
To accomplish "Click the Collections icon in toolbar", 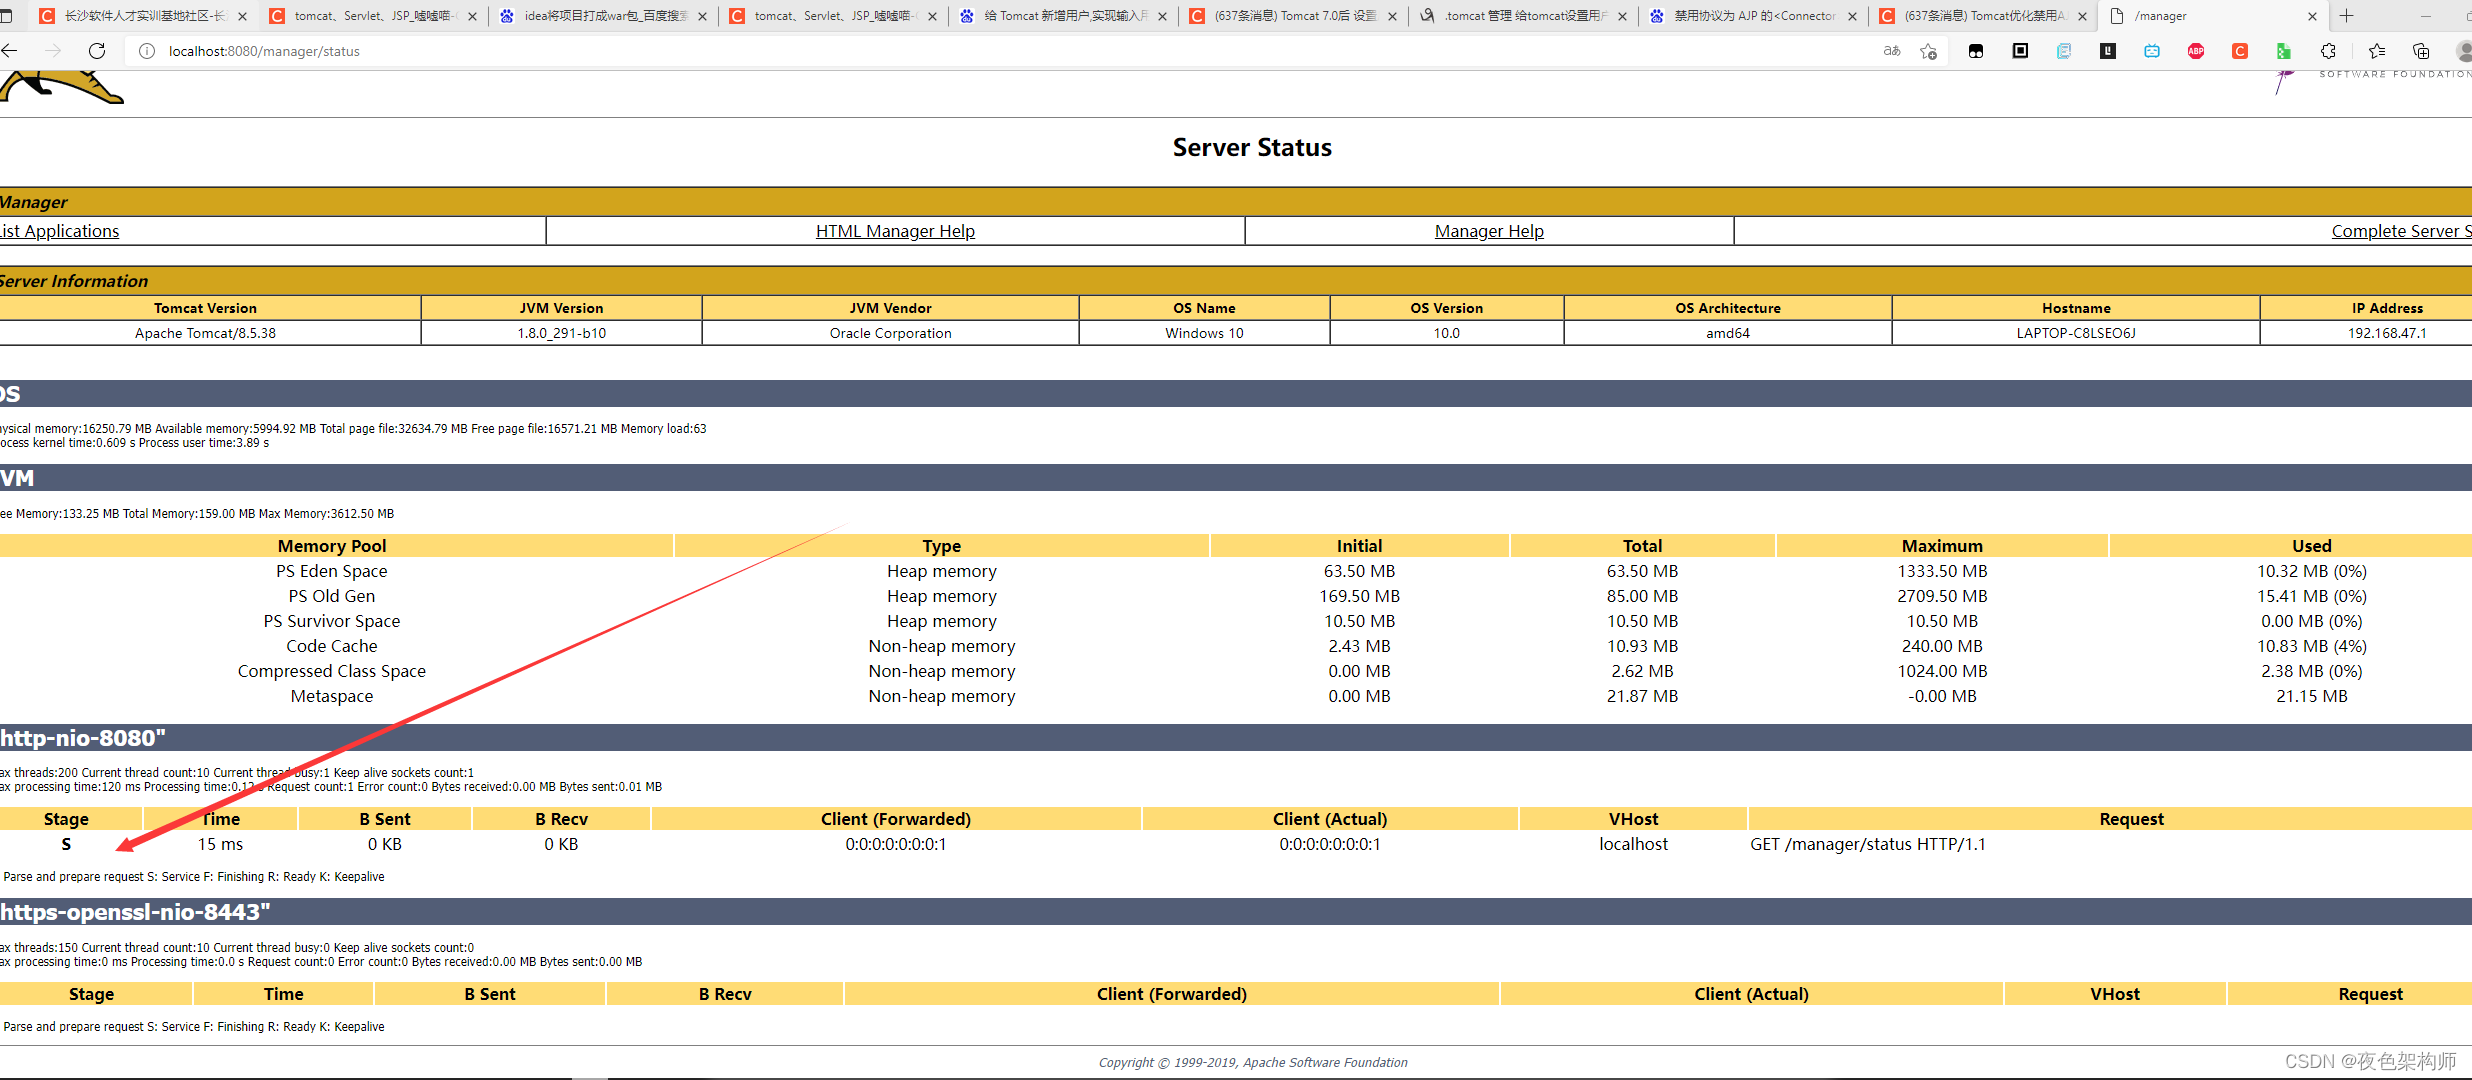I will 2421,51.
